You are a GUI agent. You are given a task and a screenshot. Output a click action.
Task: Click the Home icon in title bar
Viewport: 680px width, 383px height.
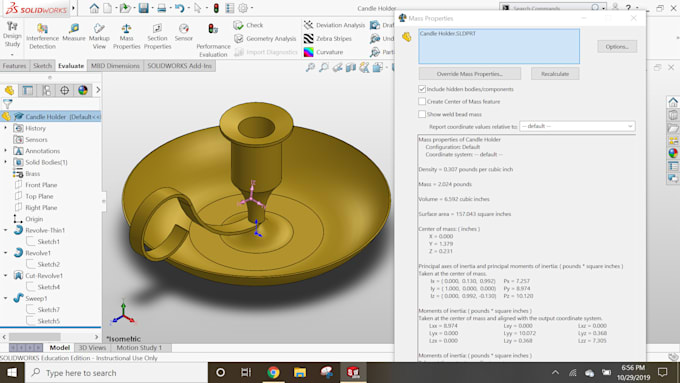click(x=94, y=8)
